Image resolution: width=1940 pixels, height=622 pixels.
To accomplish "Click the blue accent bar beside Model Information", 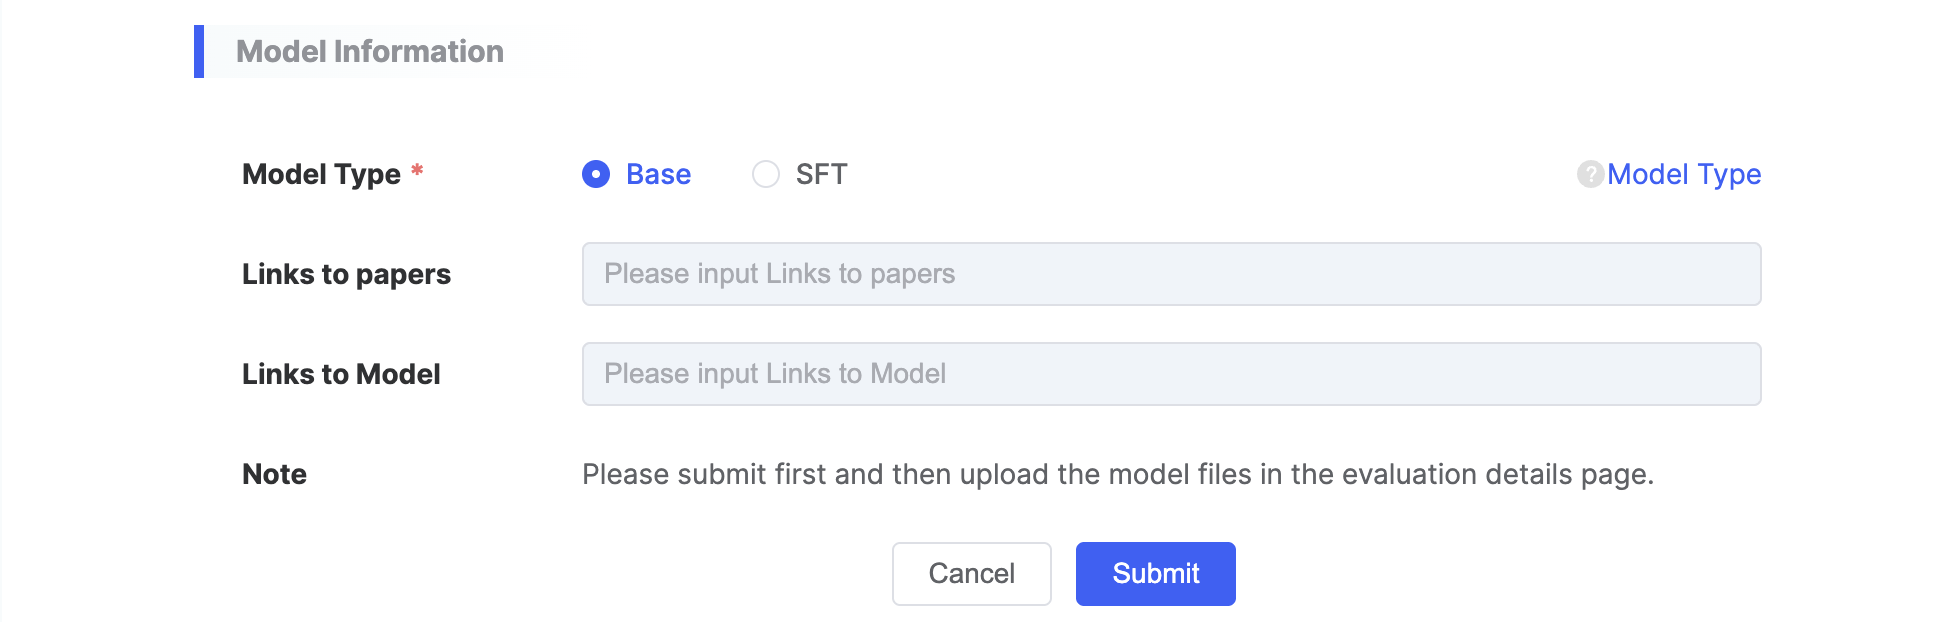I will (x=199, y=52).
